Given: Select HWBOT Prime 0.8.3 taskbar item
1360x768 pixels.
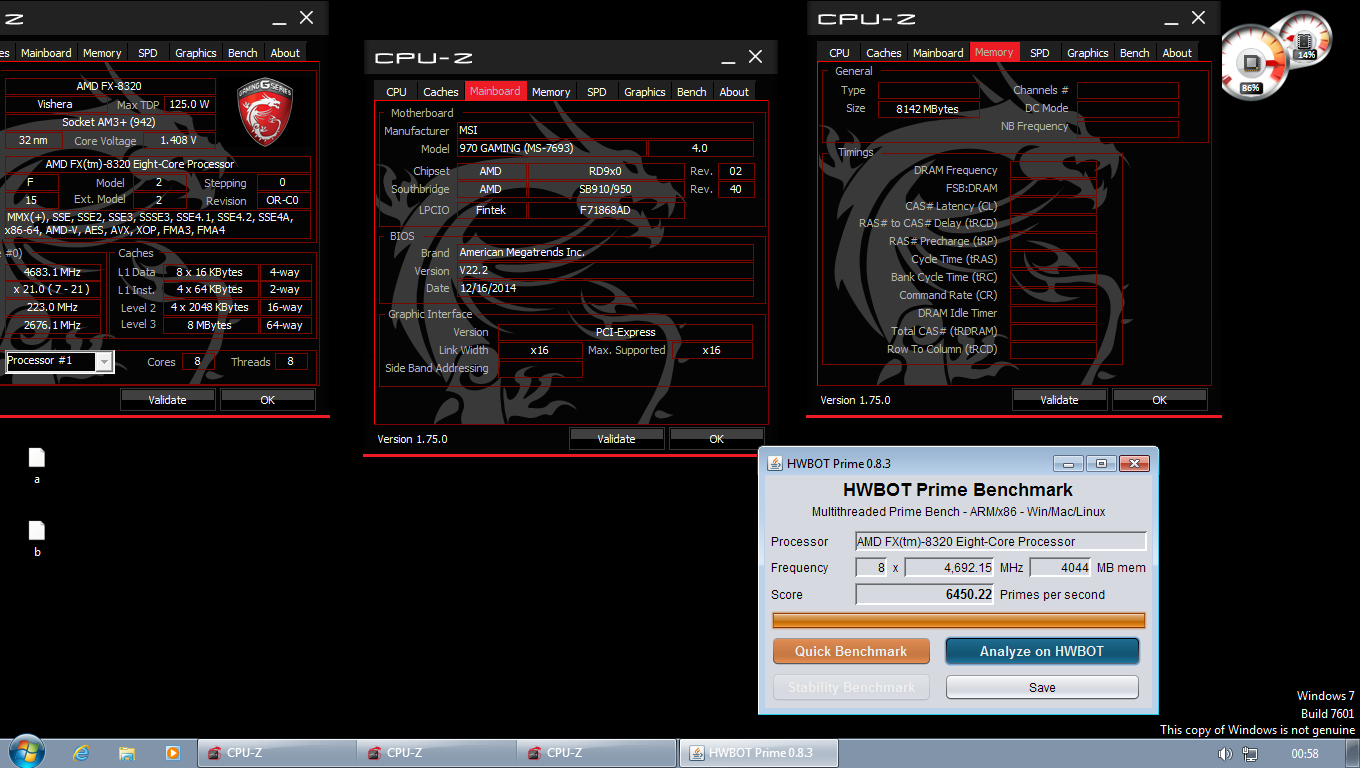Looking at the screenshot, I should tap(758, 753).
